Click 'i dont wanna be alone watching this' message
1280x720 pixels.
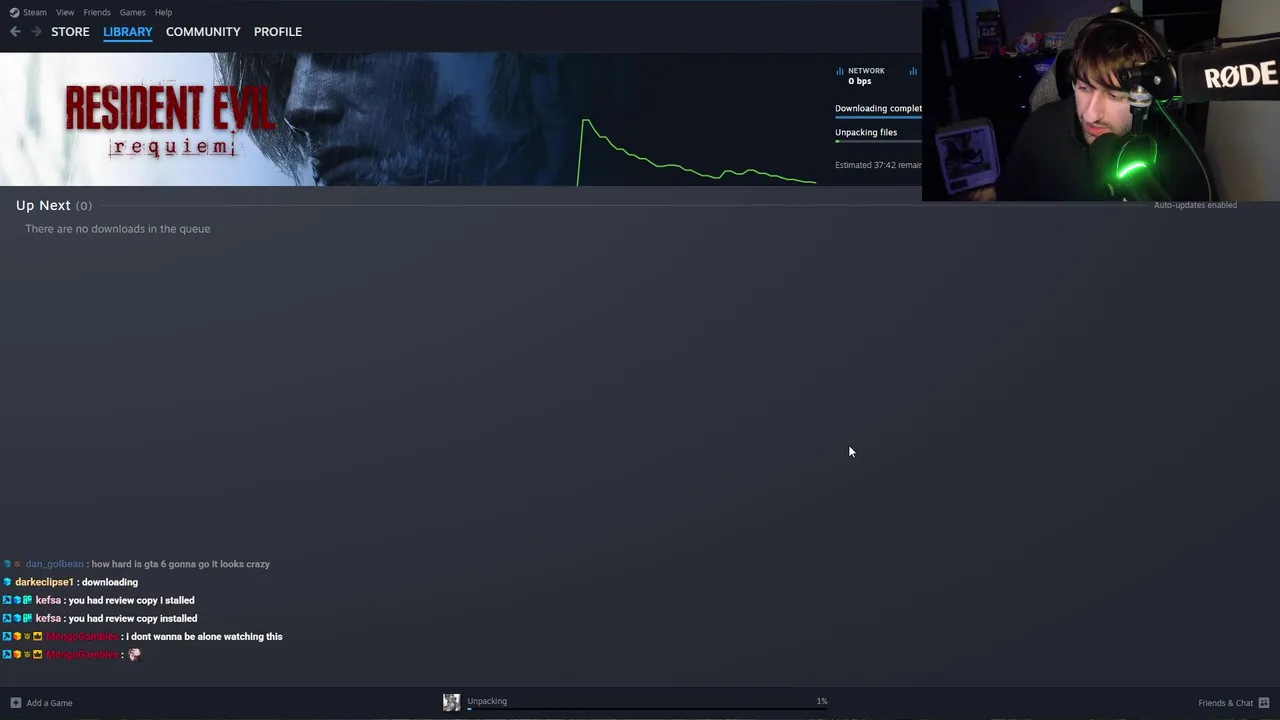[204, 636]
